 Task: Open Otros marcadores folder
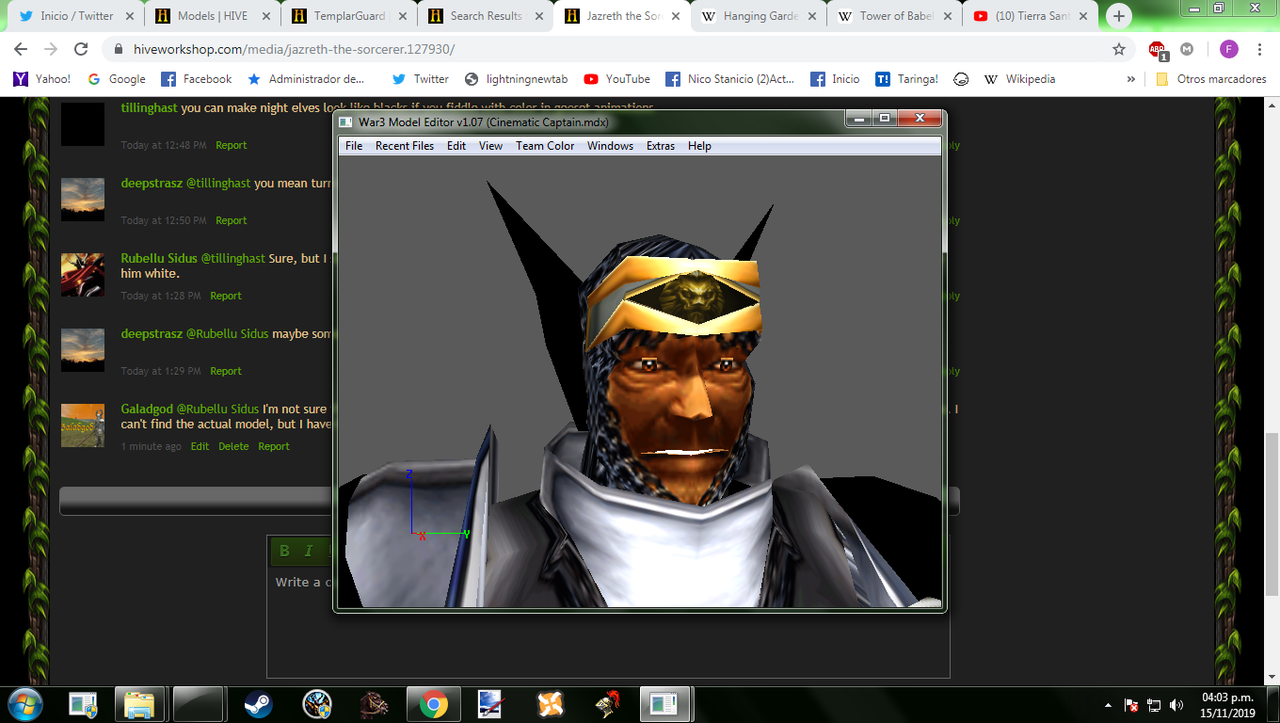coord(1210,79)
